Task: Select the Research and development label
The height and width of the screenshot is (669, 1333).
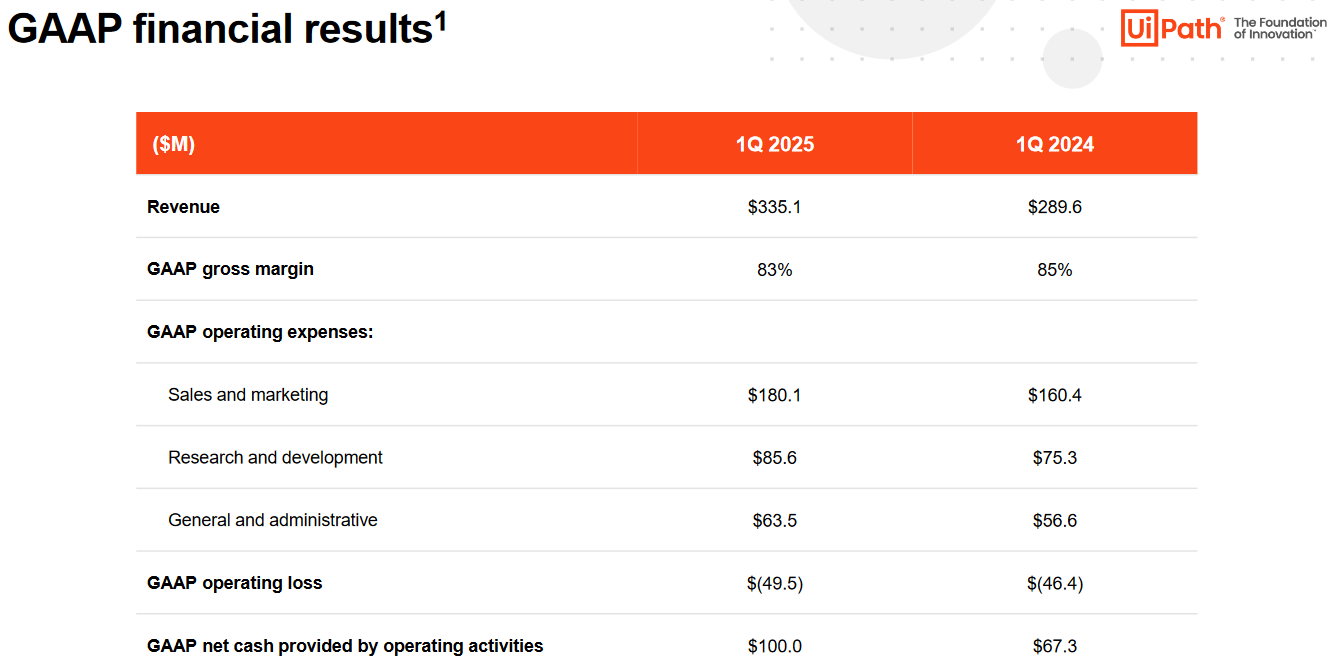Action: 275,457
